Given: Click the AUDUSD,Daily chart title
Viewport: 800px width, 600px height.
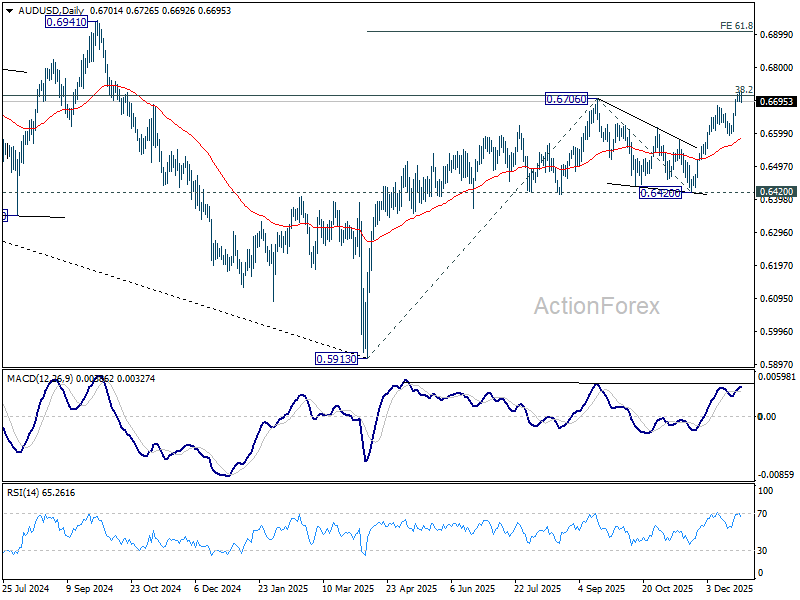Looking at the screenshot, I should (51, 11).
